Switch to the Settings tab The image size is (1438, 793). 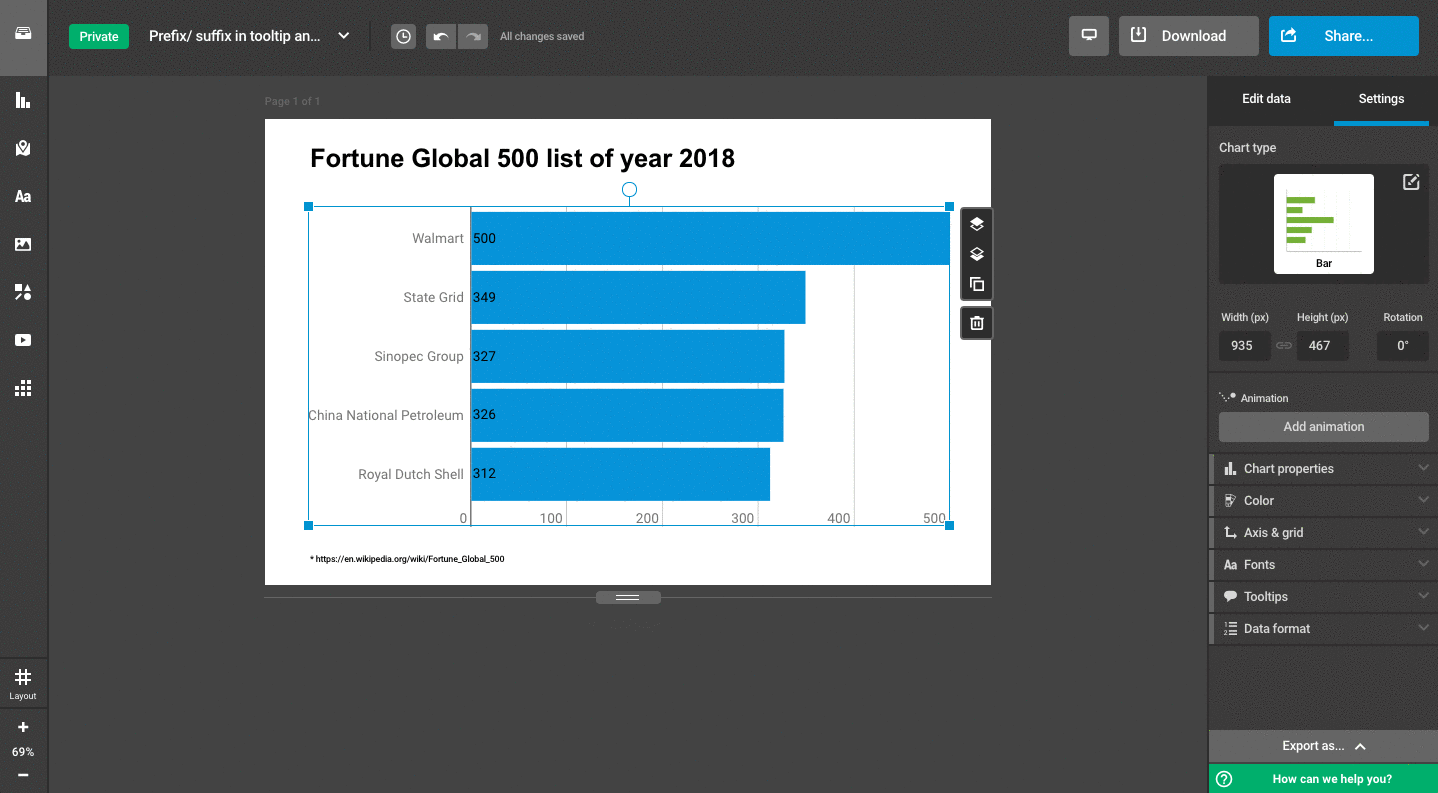tap(1381, 99)
